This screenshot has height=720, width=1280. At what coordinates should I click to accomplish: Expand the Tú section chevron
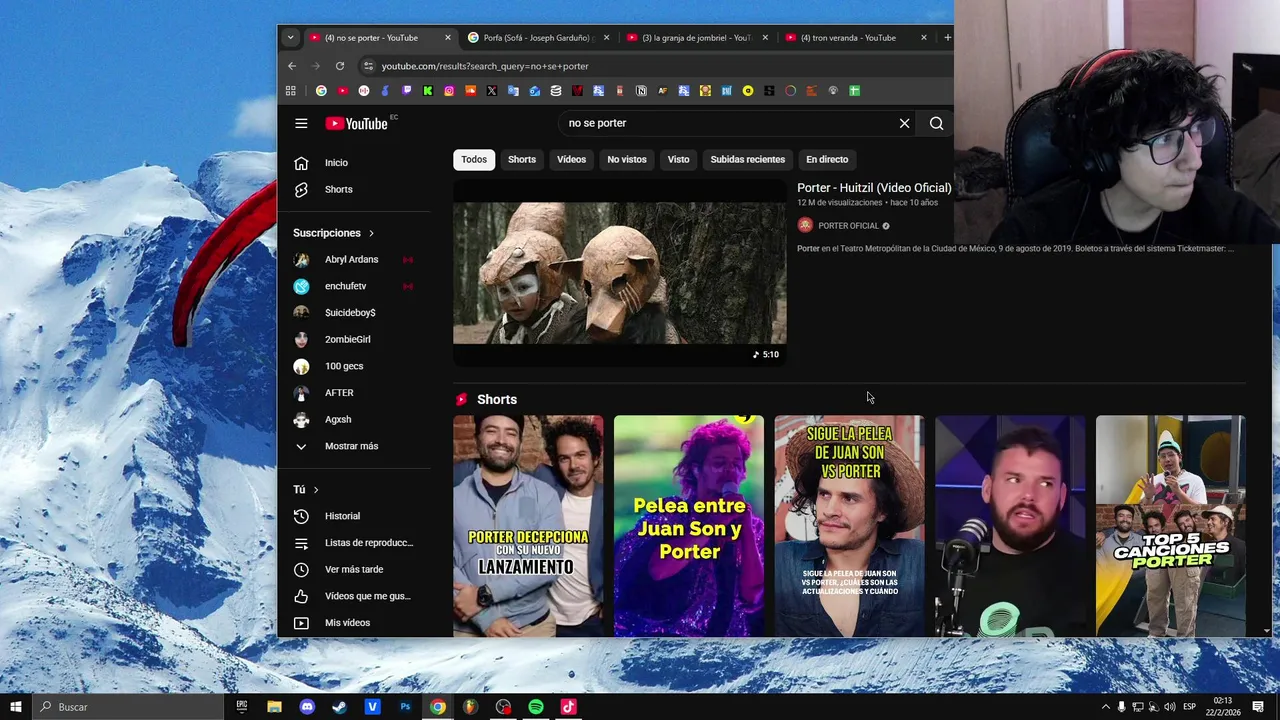coord(316,489)
